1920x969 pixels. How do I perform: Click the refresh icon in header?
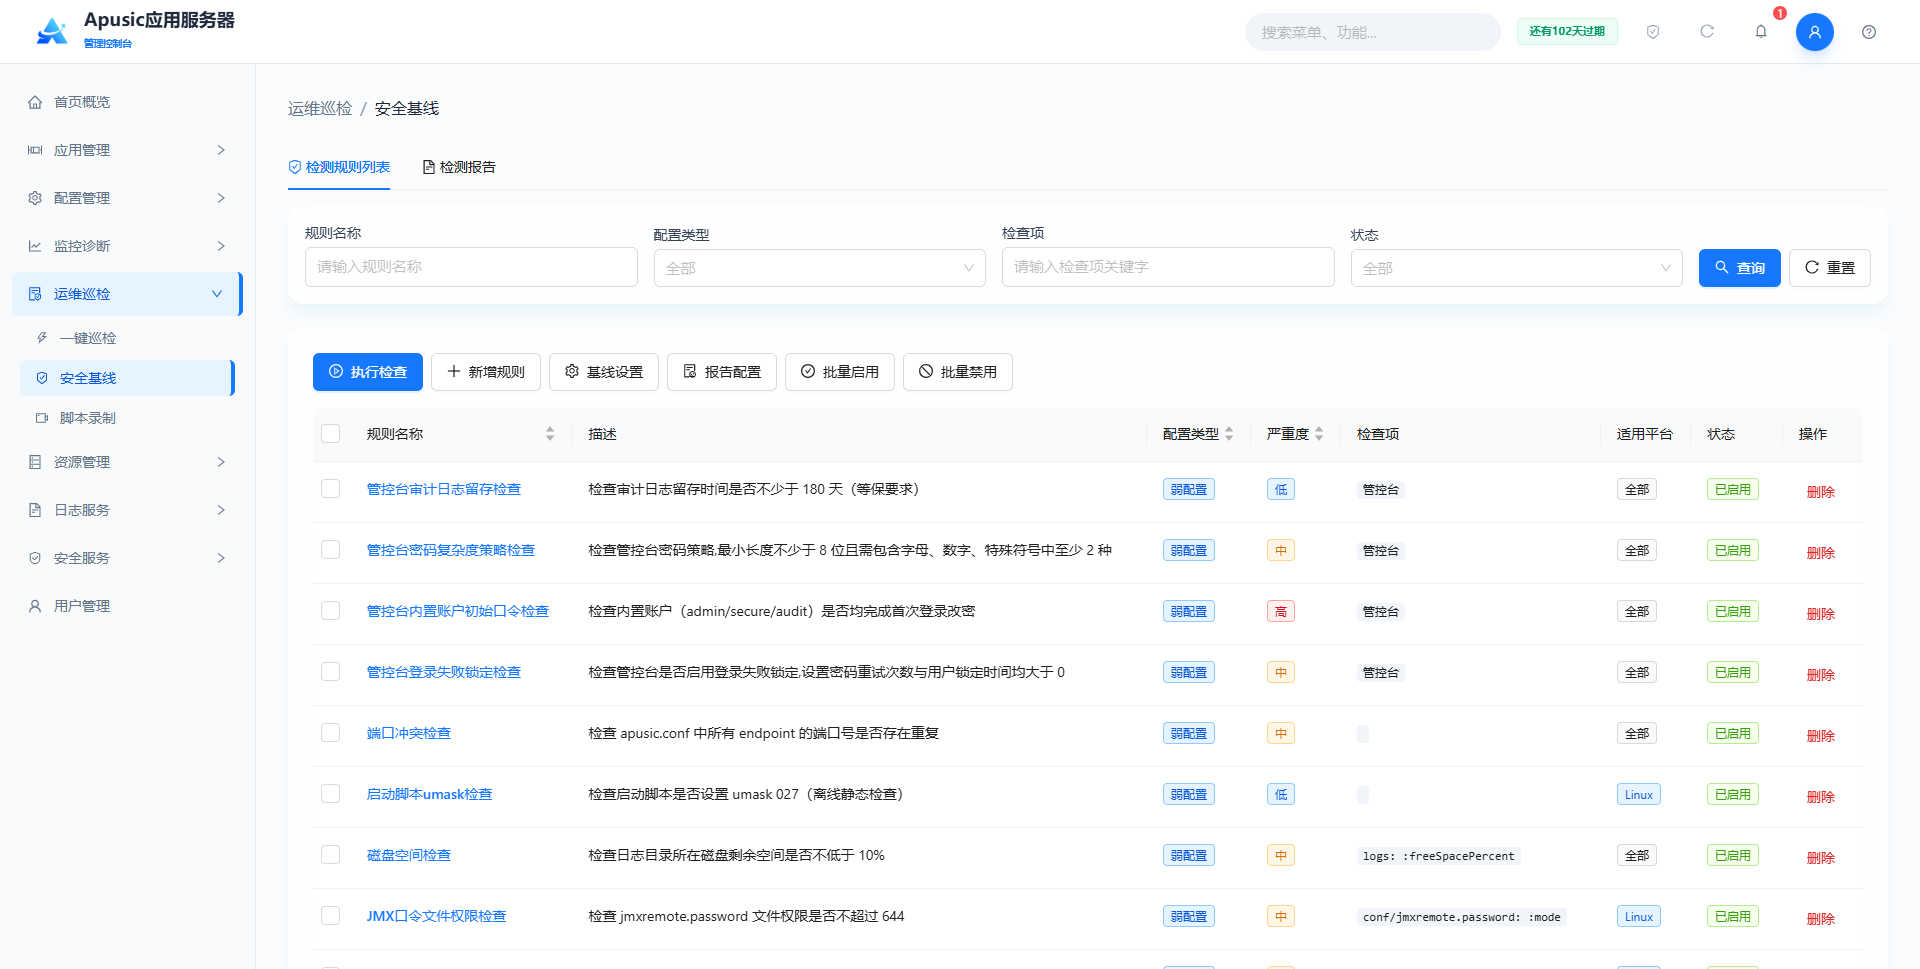[1707, 32]
